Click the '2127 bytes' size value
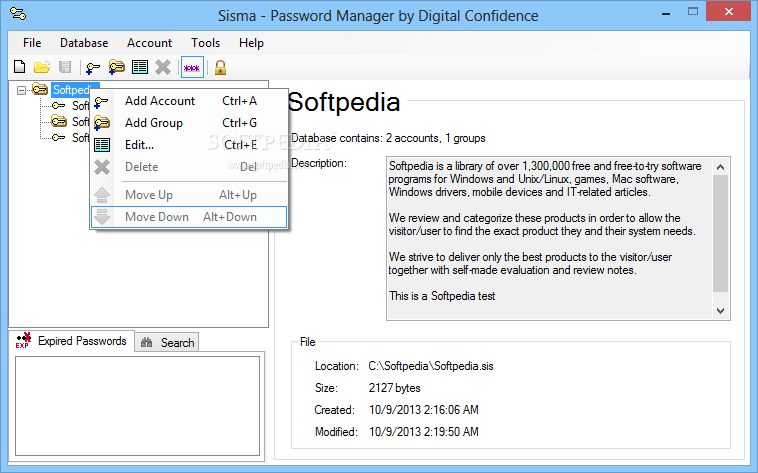This screenshot has height=473, width=758. (x=394, y=388)
